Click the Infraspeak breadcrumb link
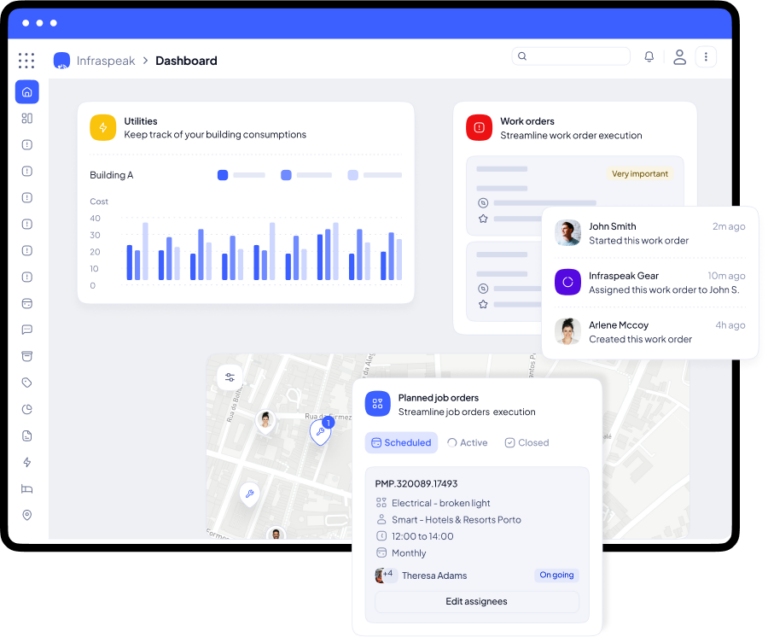 (x=105, y=61)
